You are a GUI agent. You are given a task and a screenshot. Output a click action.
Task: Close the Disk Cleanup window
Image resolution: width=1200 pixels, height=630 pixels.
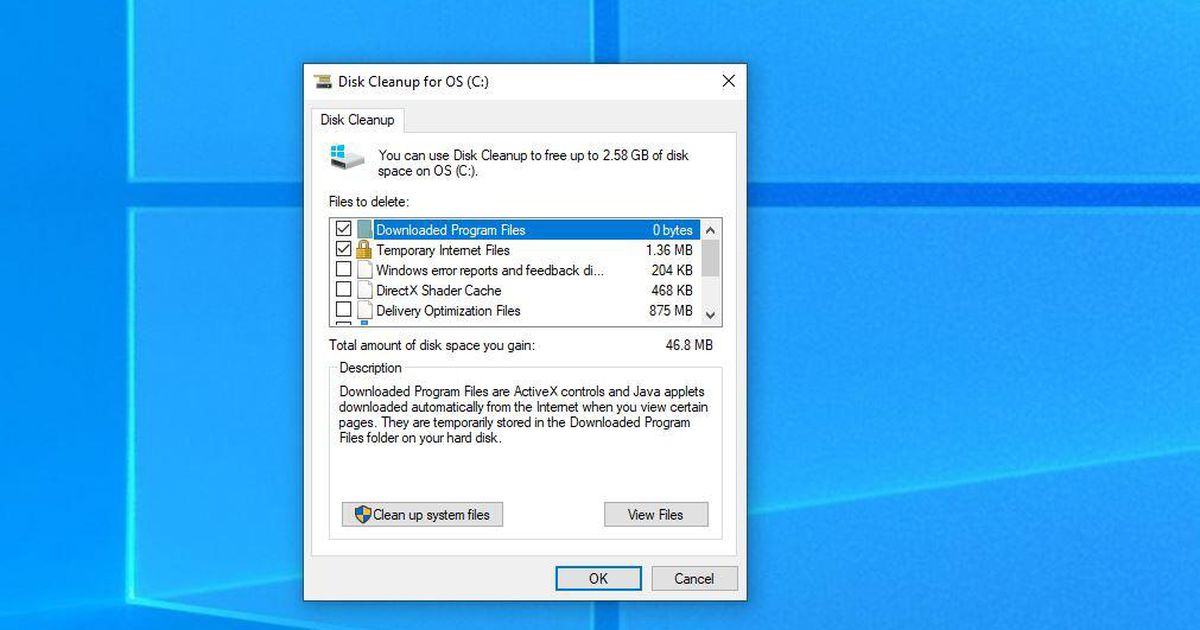point(729,81)
